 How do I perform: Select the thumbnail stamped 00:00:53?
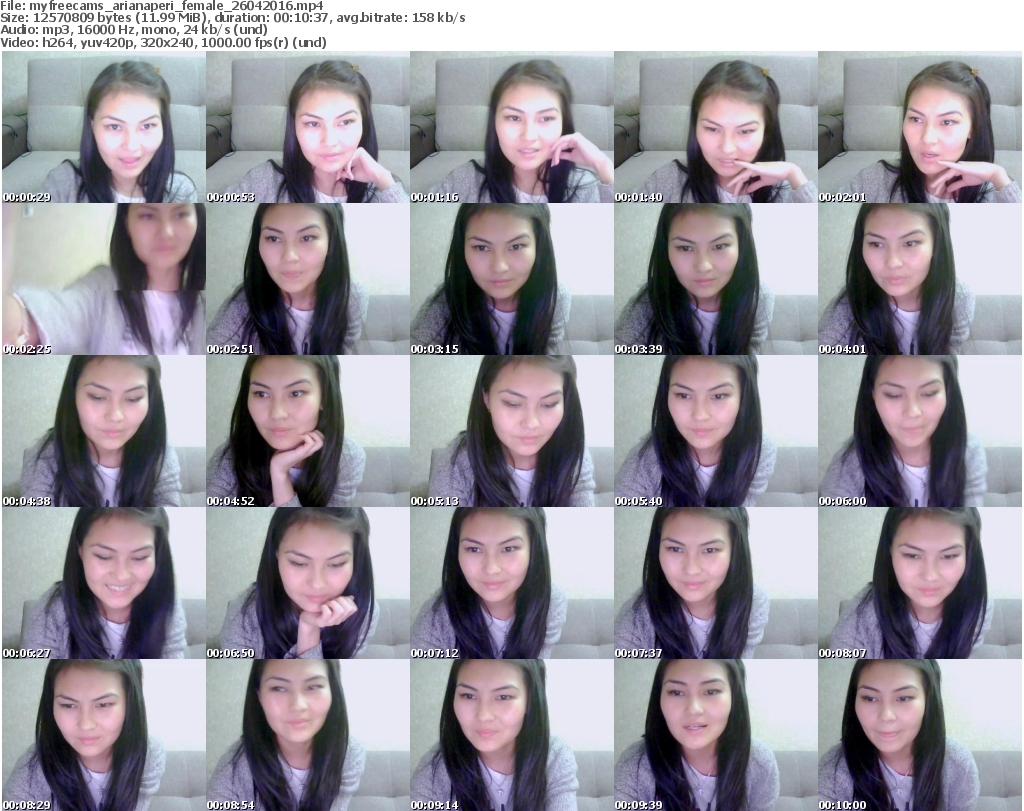click(x=308, y=127)
